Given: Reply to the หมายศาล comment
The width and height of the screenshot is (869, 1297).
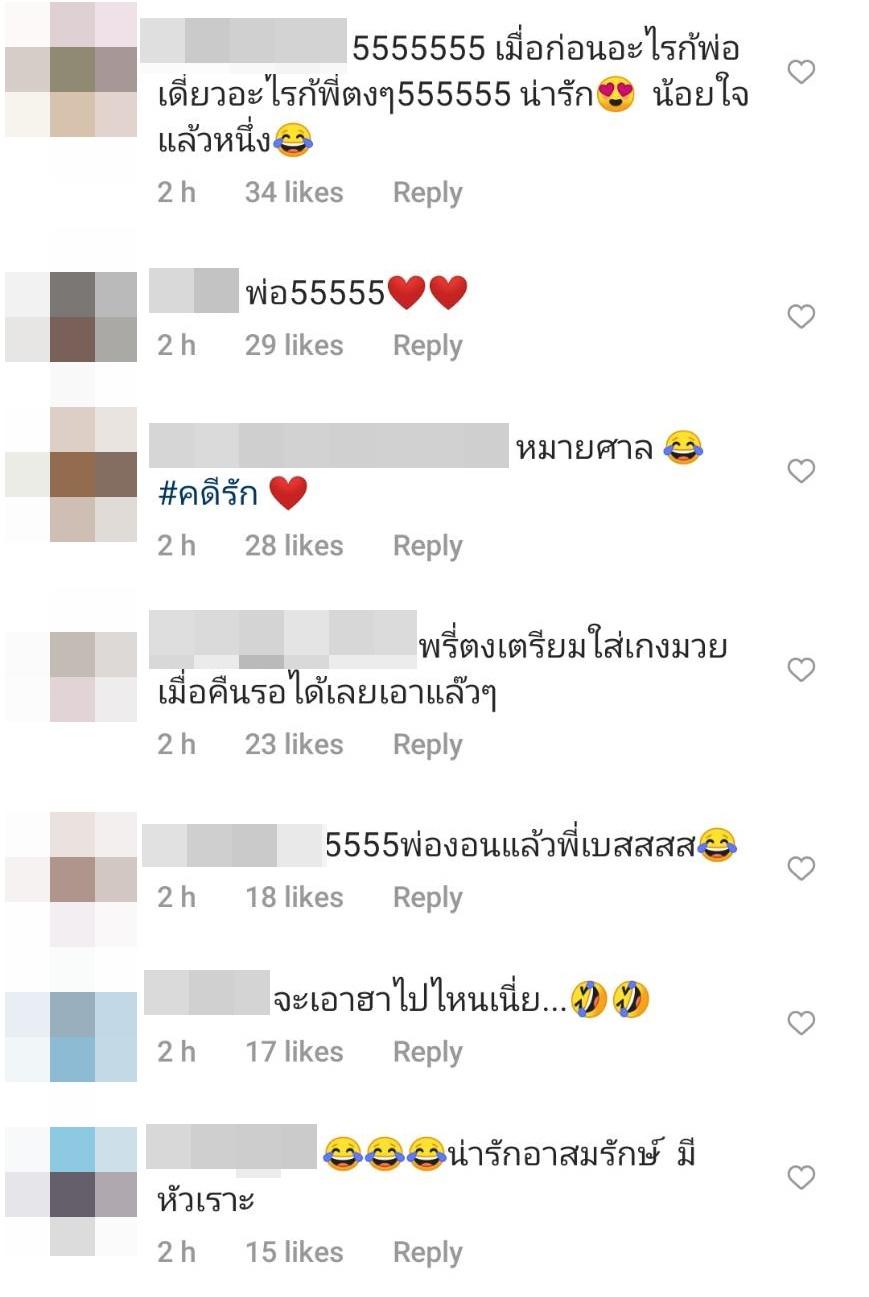Looking at the screenshot, I should (x=427, y=546).
